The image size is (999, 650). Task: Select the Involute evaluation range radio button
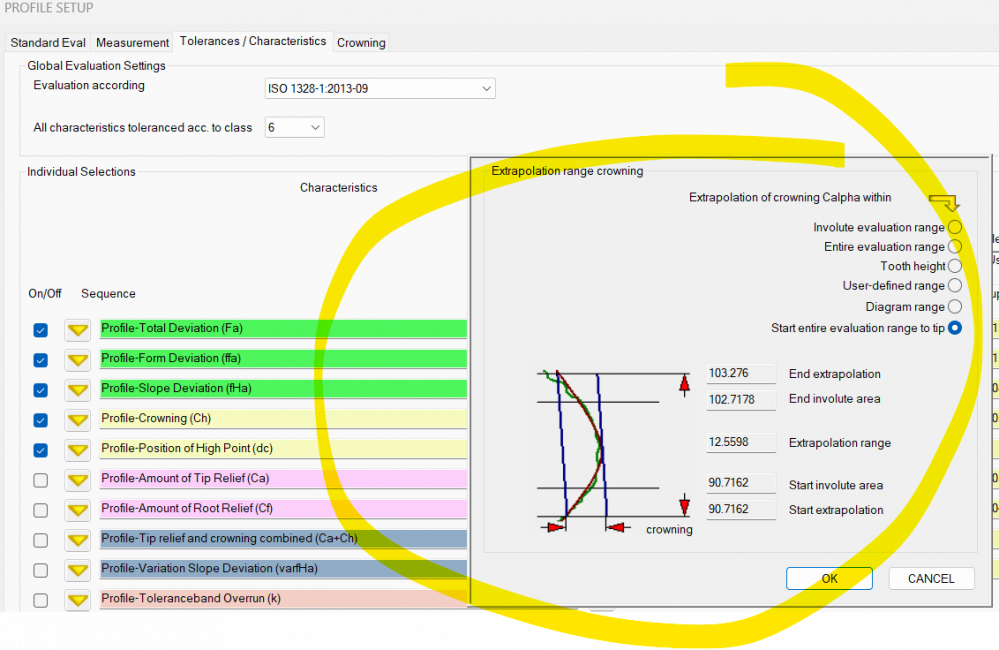955,228
